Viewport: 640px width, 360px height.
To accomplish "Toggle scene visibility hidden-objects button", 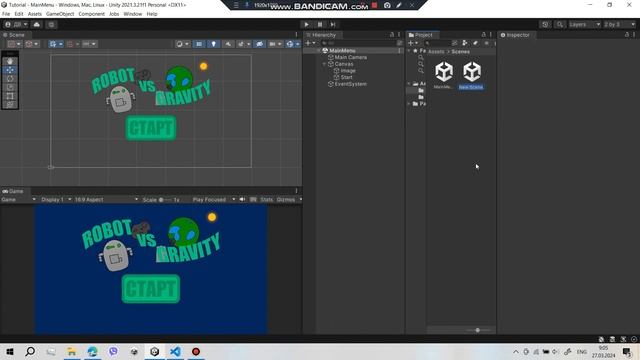I will (x=259, y=44).
